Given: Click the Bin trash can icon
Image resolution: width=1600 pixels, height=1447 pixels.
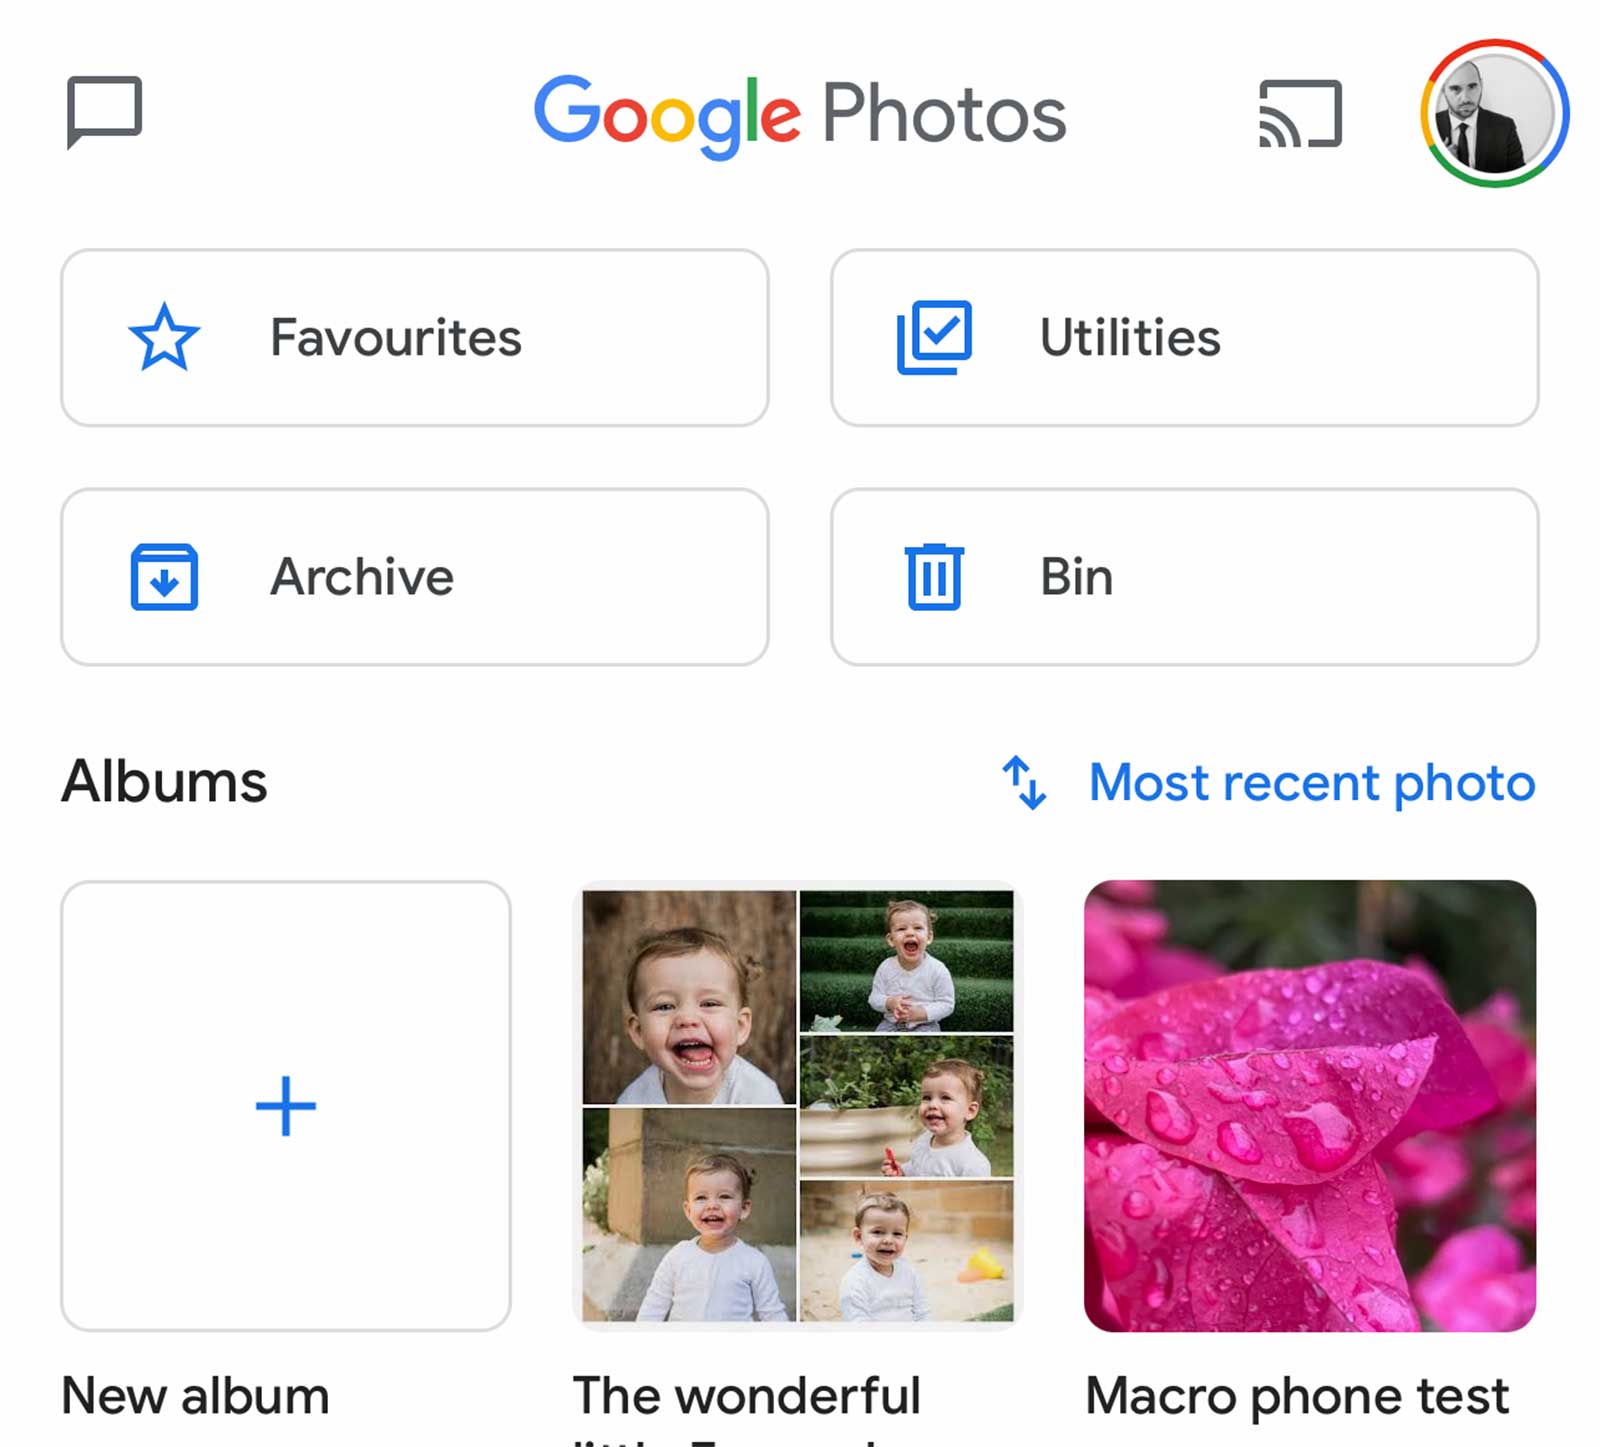Looking at the screenshot, I should [x=934, y=577].
